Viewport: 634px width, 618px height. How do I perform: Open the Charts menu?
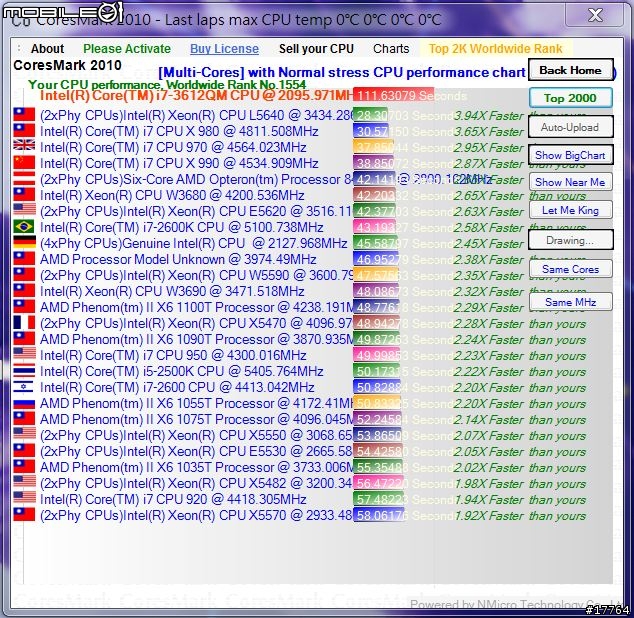click(391, 49)
